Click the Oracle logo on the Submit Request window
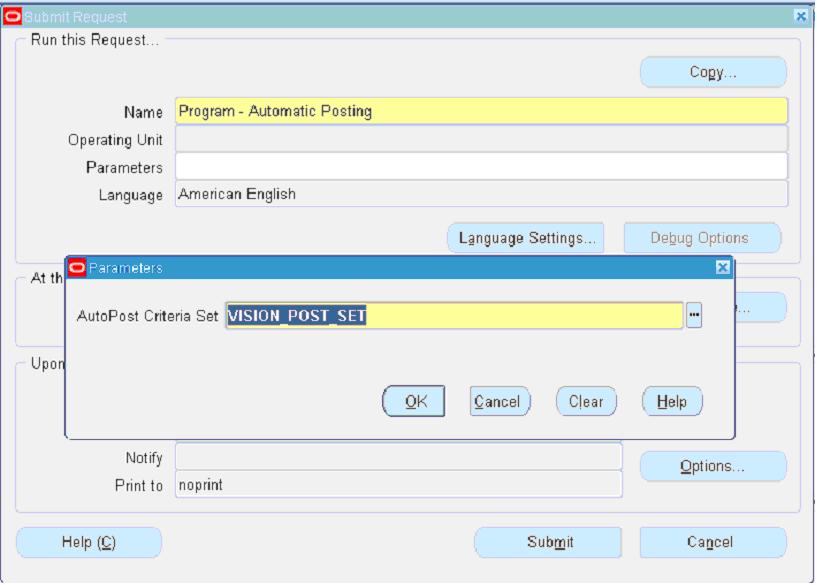This screenshot has height=585, width=817. click(11, 14)
